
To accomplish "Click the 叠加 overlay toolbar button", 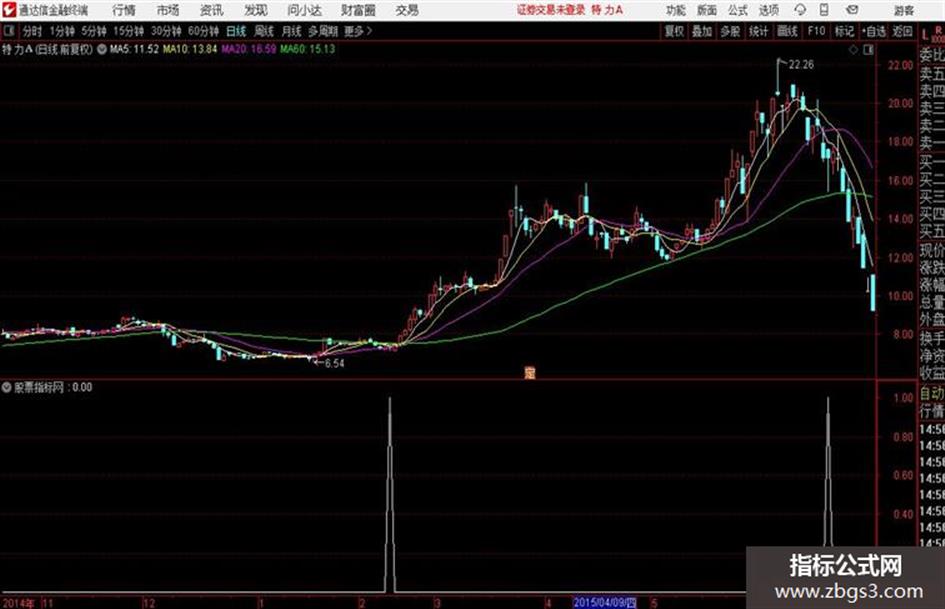I will click(702, 31).
